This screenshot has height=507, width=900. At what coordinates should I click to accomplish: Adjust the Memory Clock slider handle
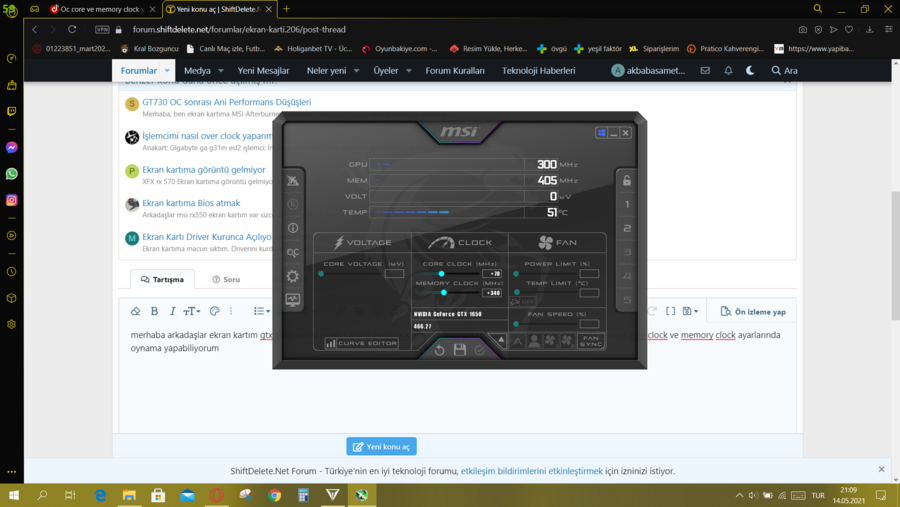click(x=444, y=293)
